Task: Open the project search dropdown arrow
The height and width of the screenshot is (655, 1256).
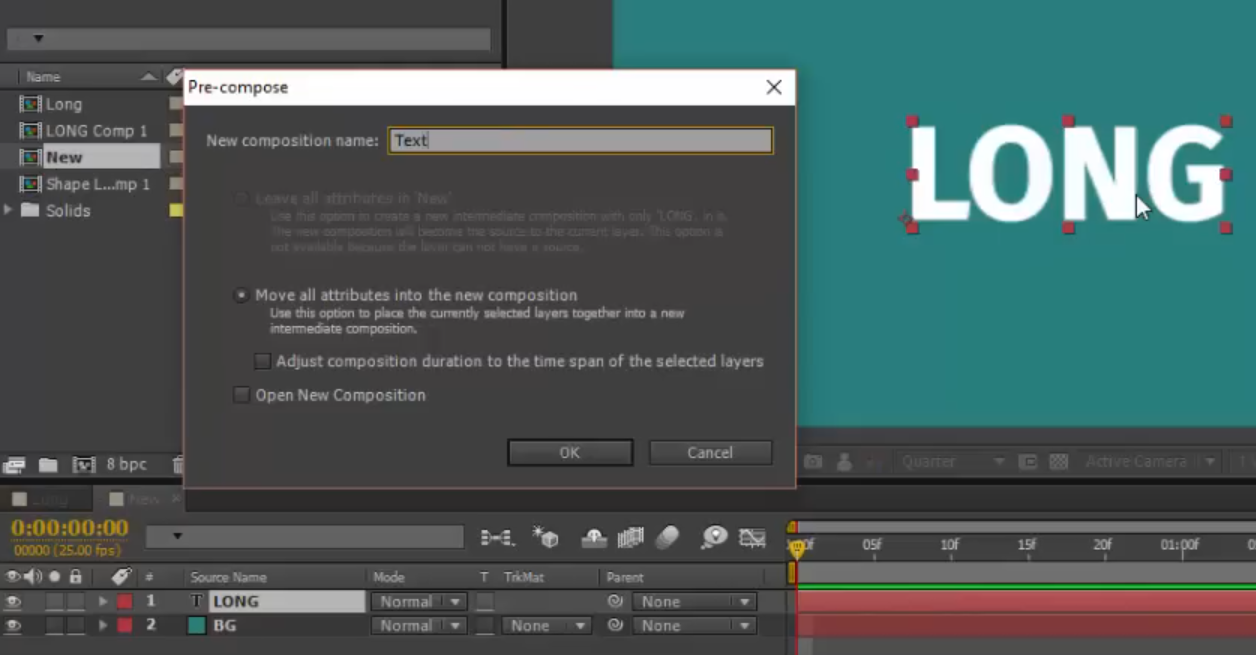Action: [39, 39]
